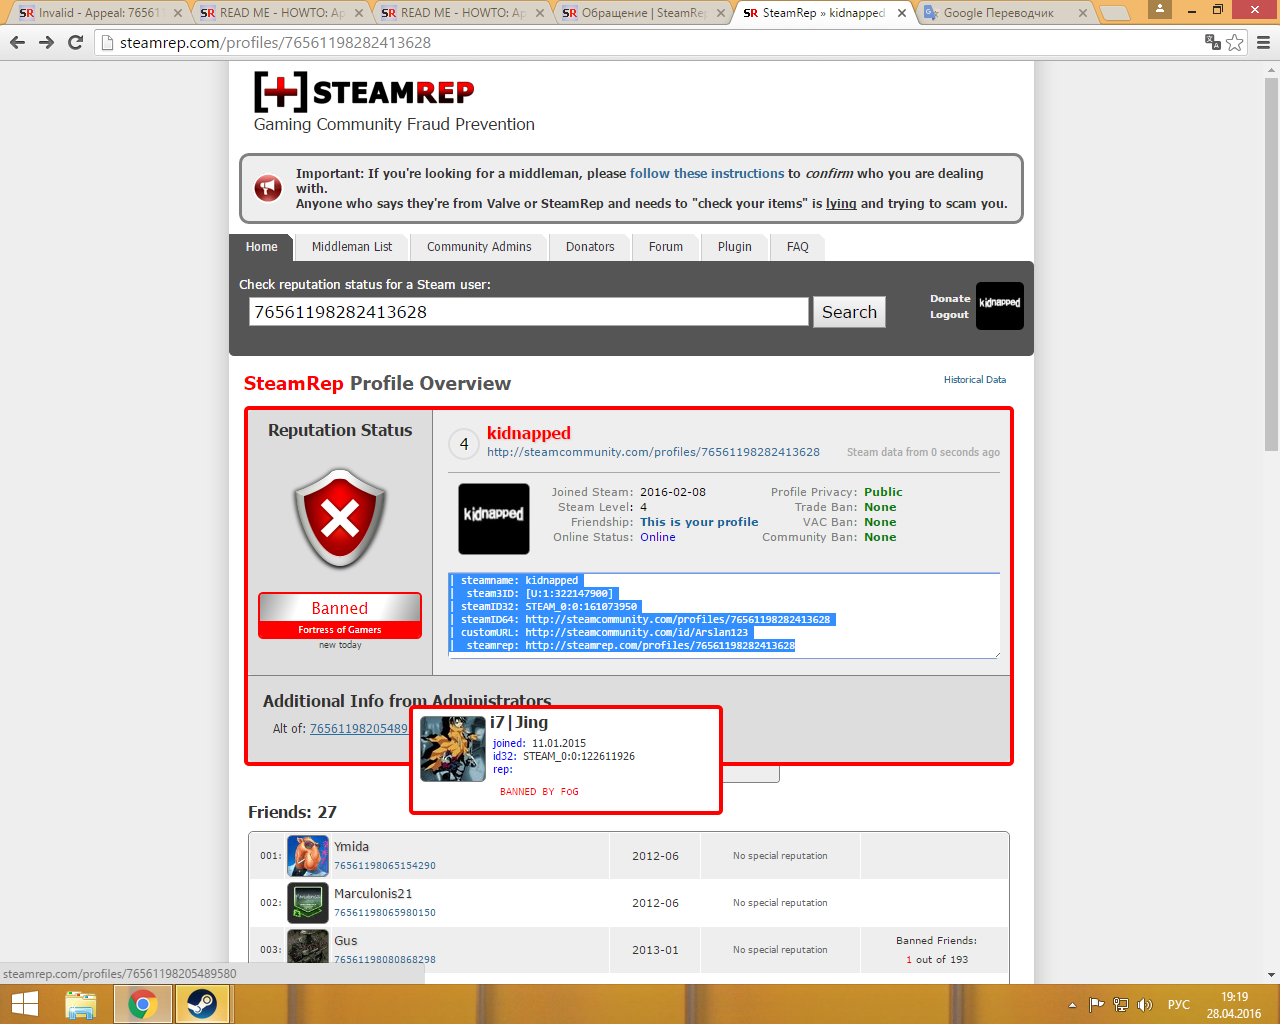The height and width of the screenshot is (1024, 1280).
Task: Open Marculonis21's SteamID 76561198065980150 link
Action: click(385, 913)
